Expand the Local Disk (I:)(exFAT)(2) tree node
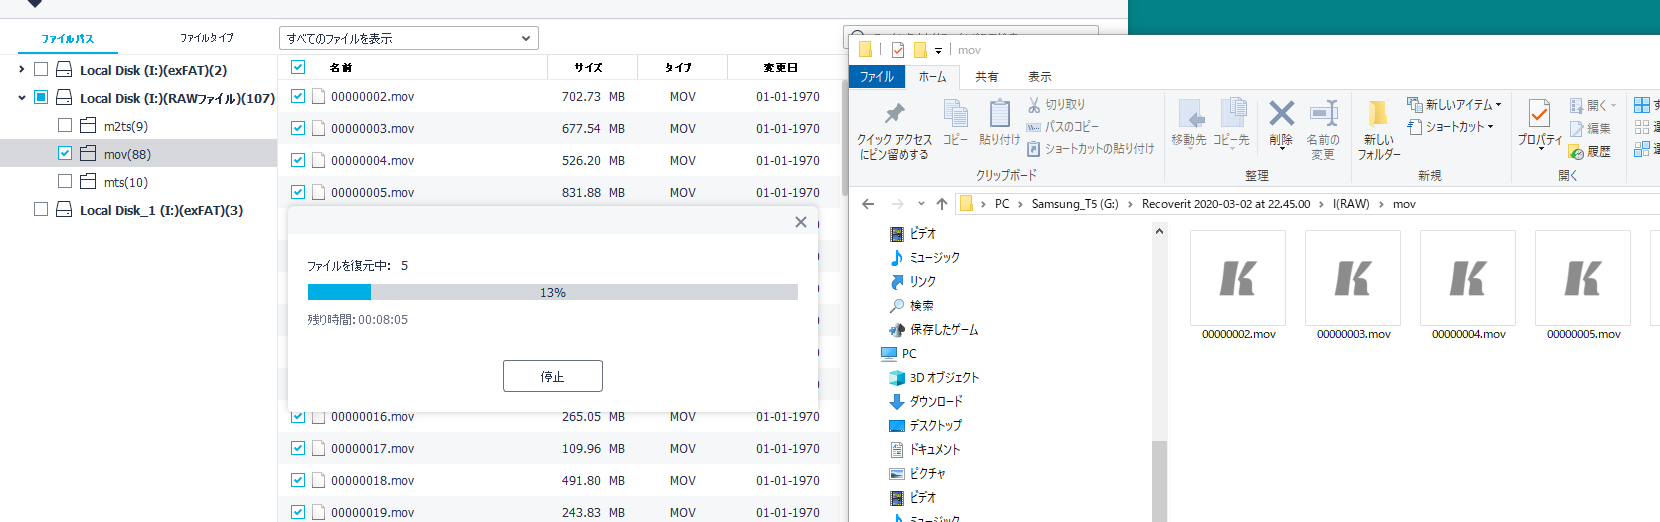The image size is (1660, 522). pos(22,70)
